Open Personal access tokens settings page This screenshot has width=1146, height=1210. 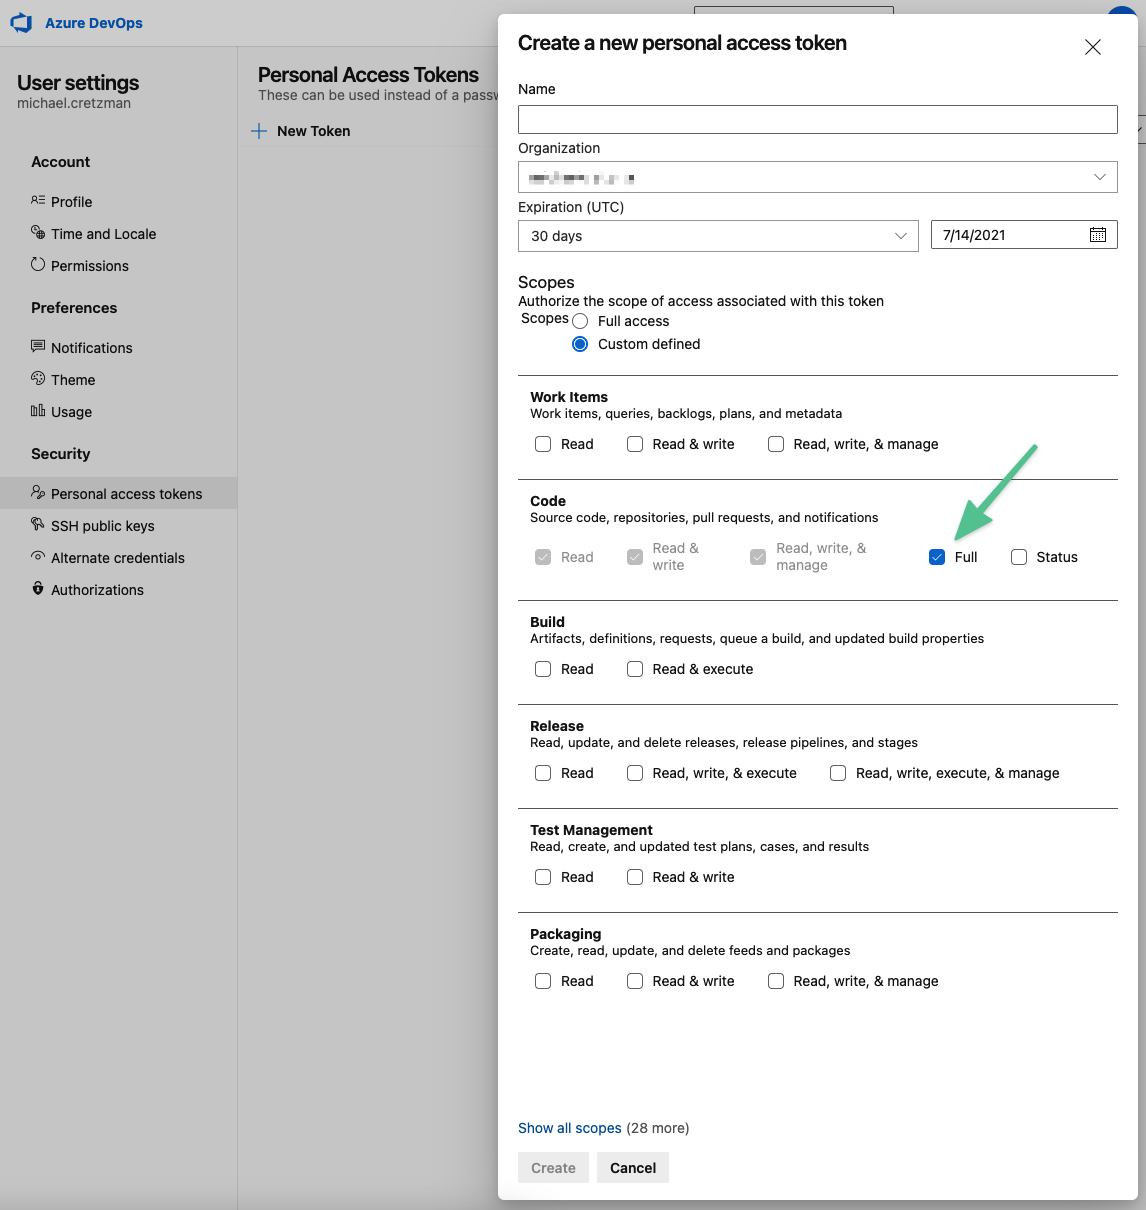[x=126, y=494]
